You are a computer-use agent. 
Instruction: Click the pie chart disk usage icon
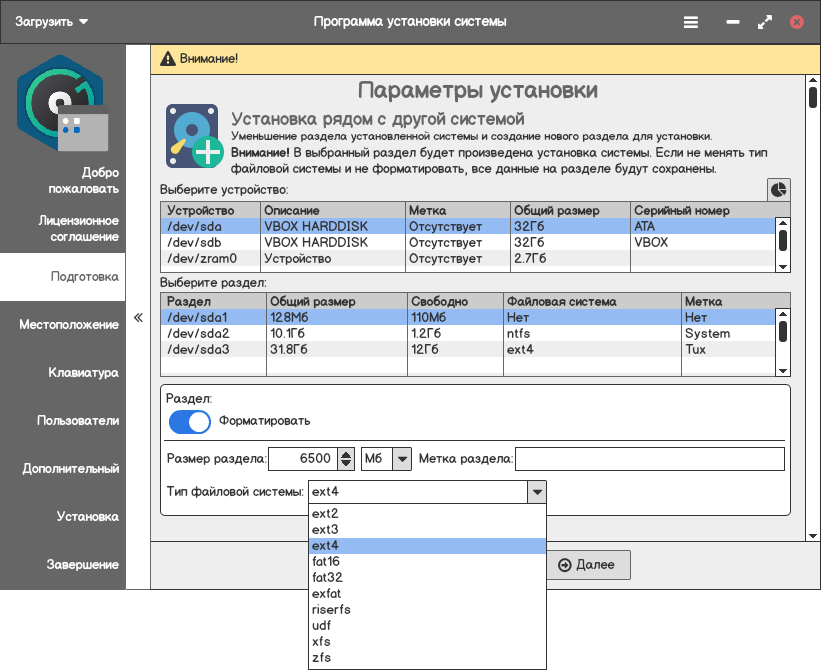(778, 189)
